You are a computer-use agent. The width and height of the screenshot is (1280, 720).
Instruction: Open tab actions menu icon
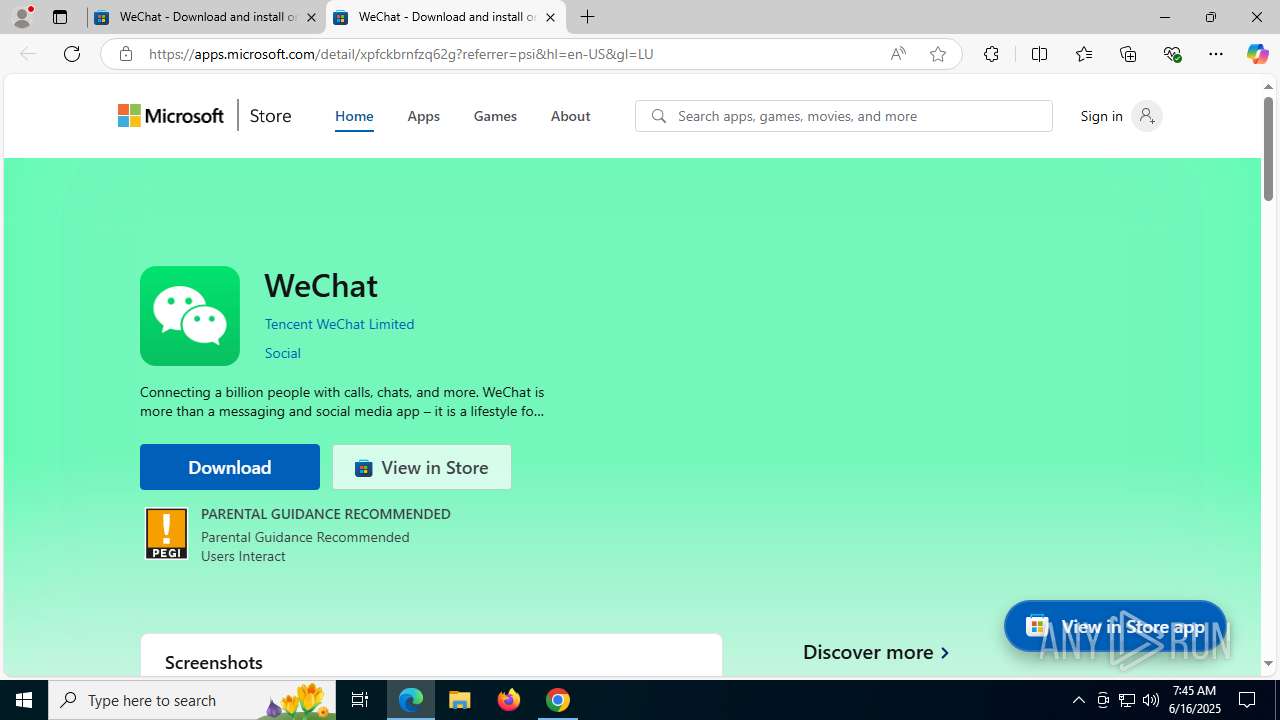(x=60, y=17)
